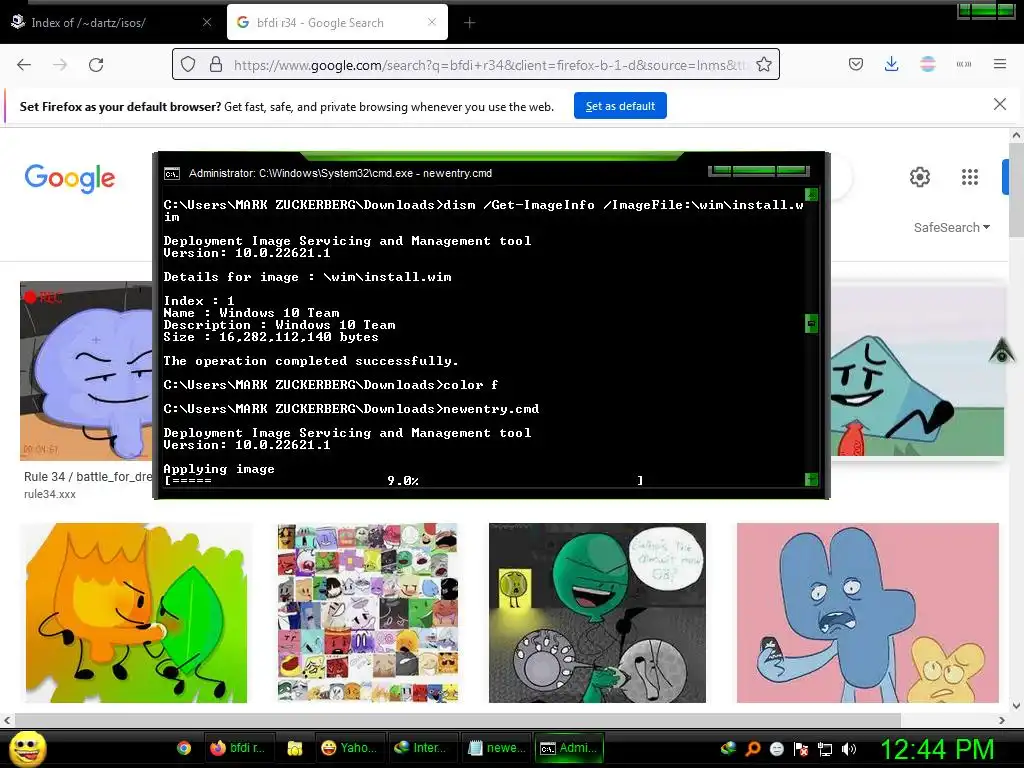Image resolution: width=1024 pixels, height=768 pixels.
Task: Click the cmd window scrollbar thumb
Action: click(811, 323)
